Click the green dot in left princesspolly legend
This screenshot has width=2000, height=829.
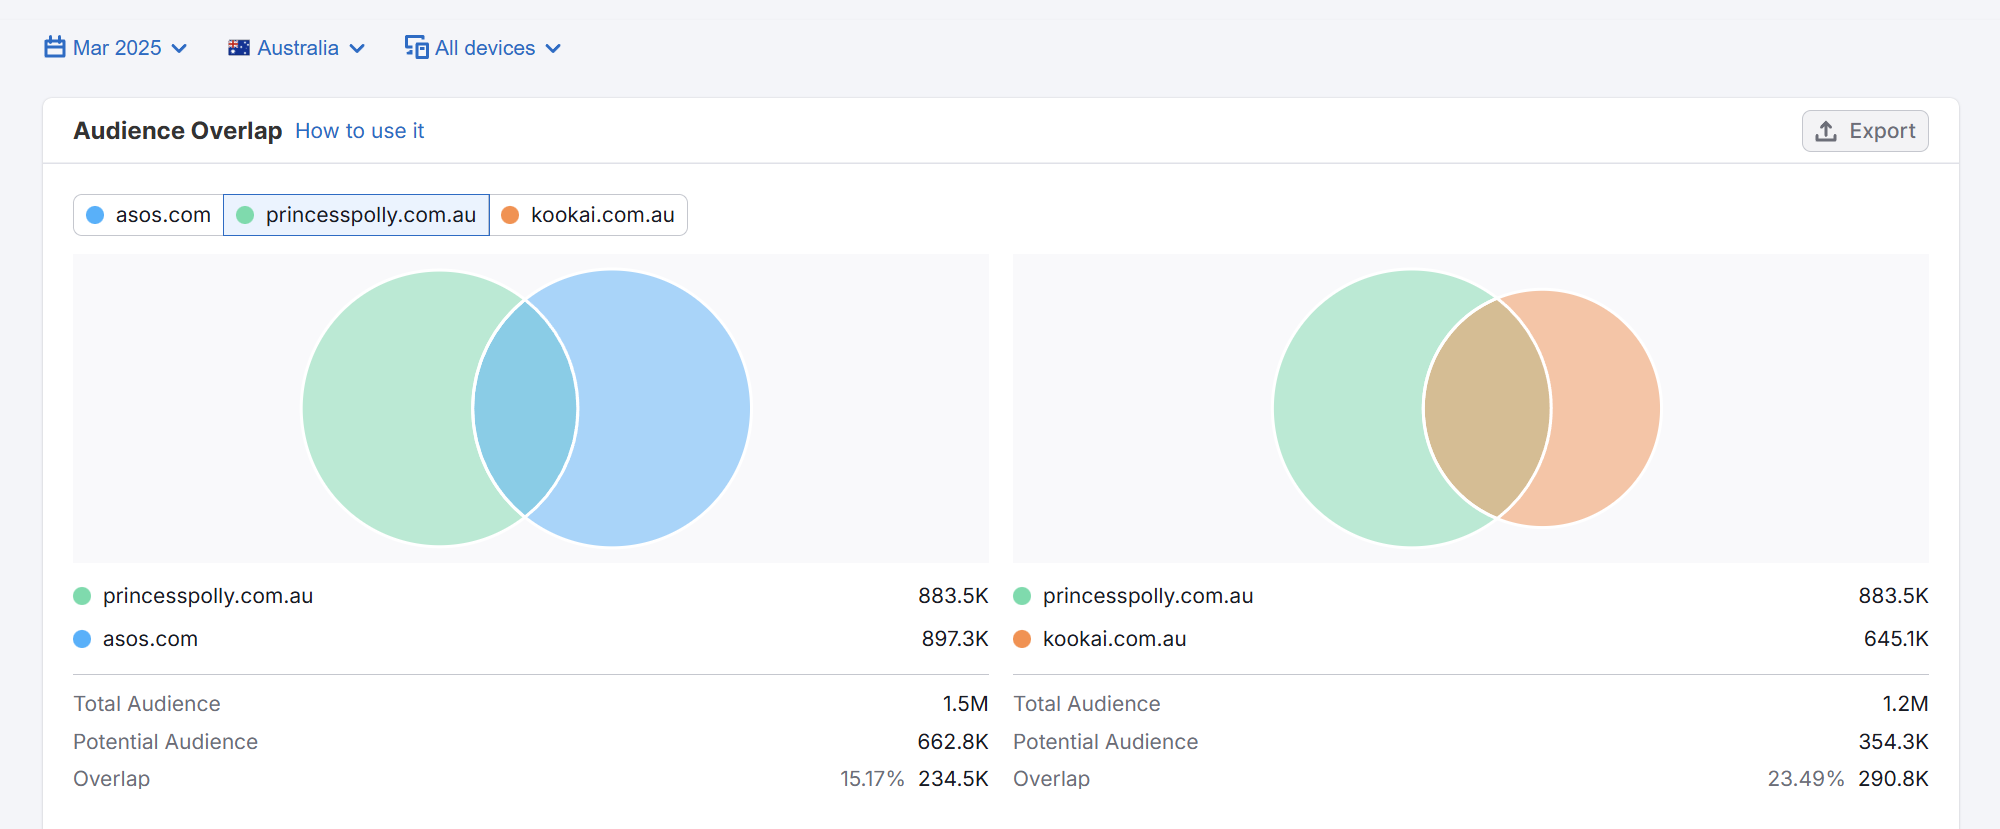[x=82, y=596]
